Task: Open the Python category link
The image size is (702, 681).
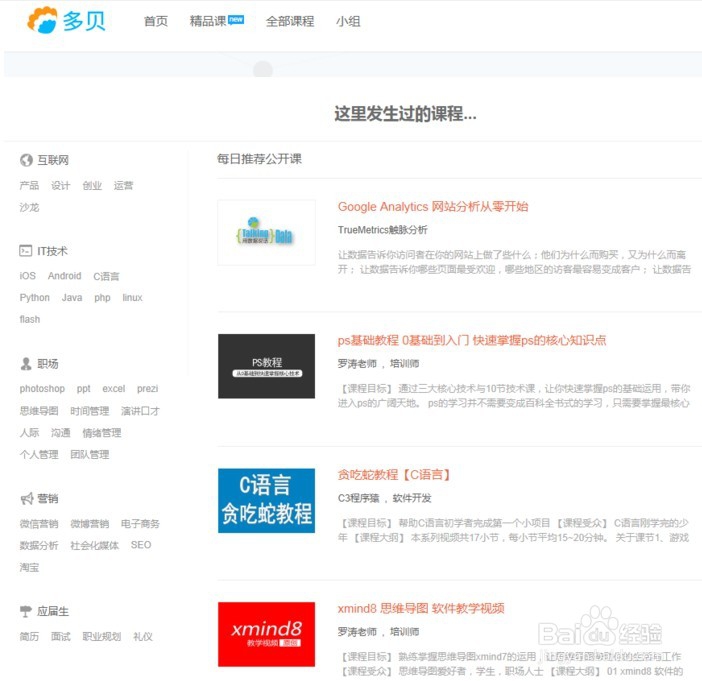Action: [x=34, y=298]
